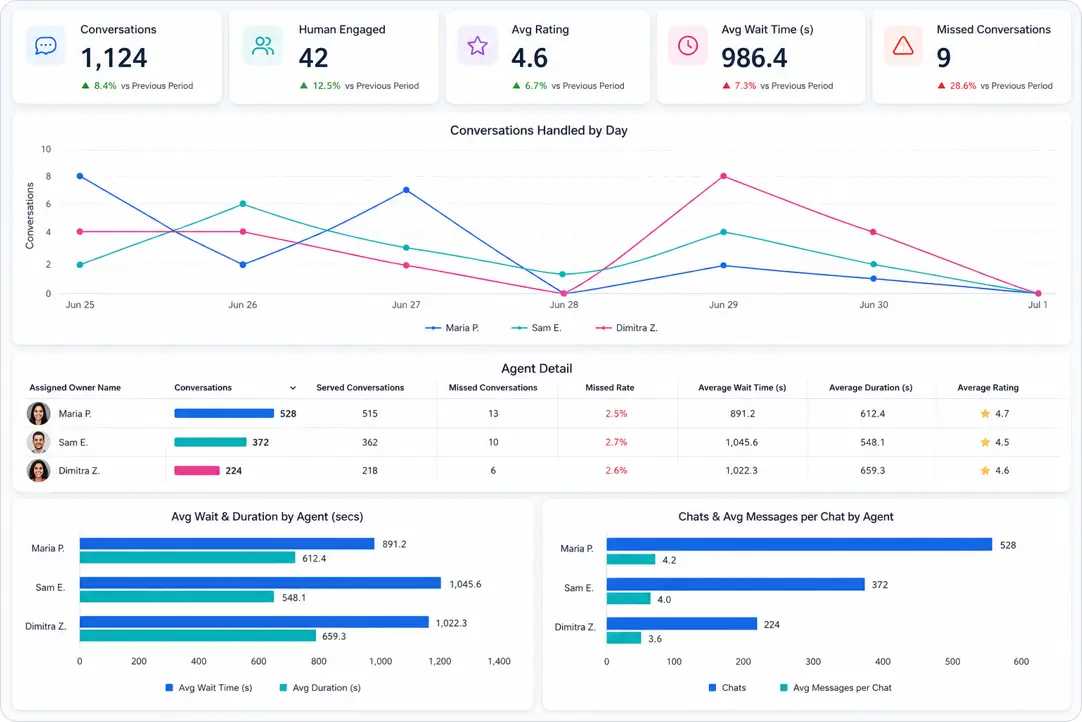Click Sam E.'s 1,045.6 wait time bar
This screenshot has height=722, width=1082.
tap(260, 583)
